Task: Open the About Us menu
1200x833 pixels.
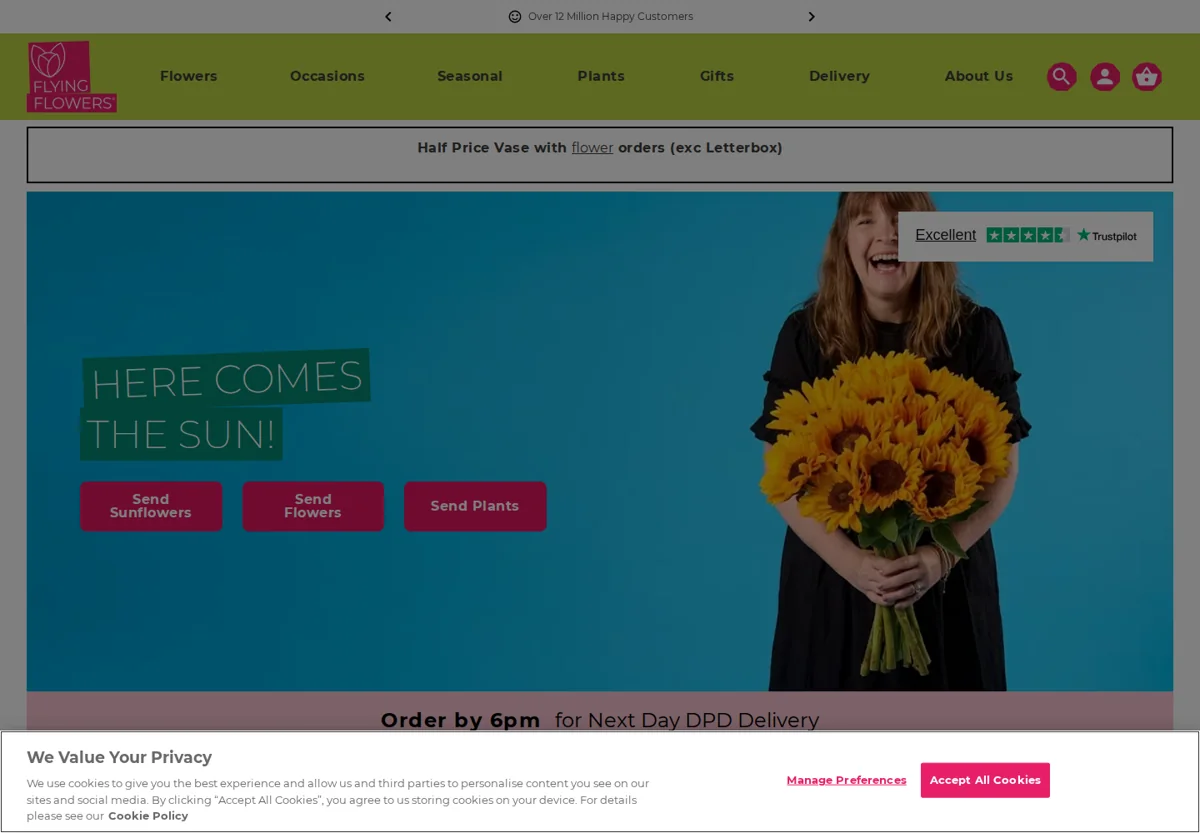Action: (x=979, y=76)
